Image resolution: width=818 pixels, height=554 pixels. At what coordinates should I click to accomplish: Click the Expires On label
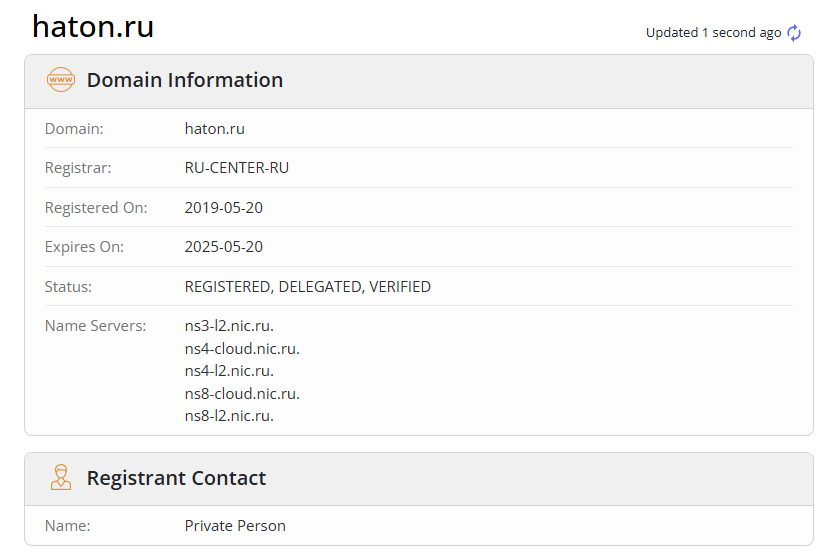tap(85, 247)
